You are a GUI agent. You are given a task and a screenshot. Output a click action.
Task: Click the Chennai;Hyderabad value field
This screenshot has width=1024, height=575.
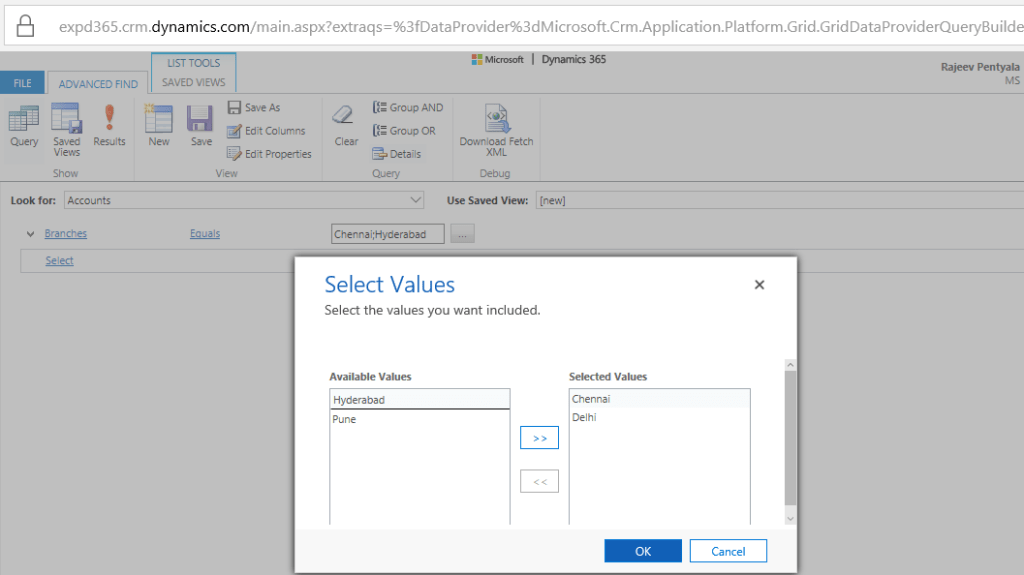click(x=387, y=234)
